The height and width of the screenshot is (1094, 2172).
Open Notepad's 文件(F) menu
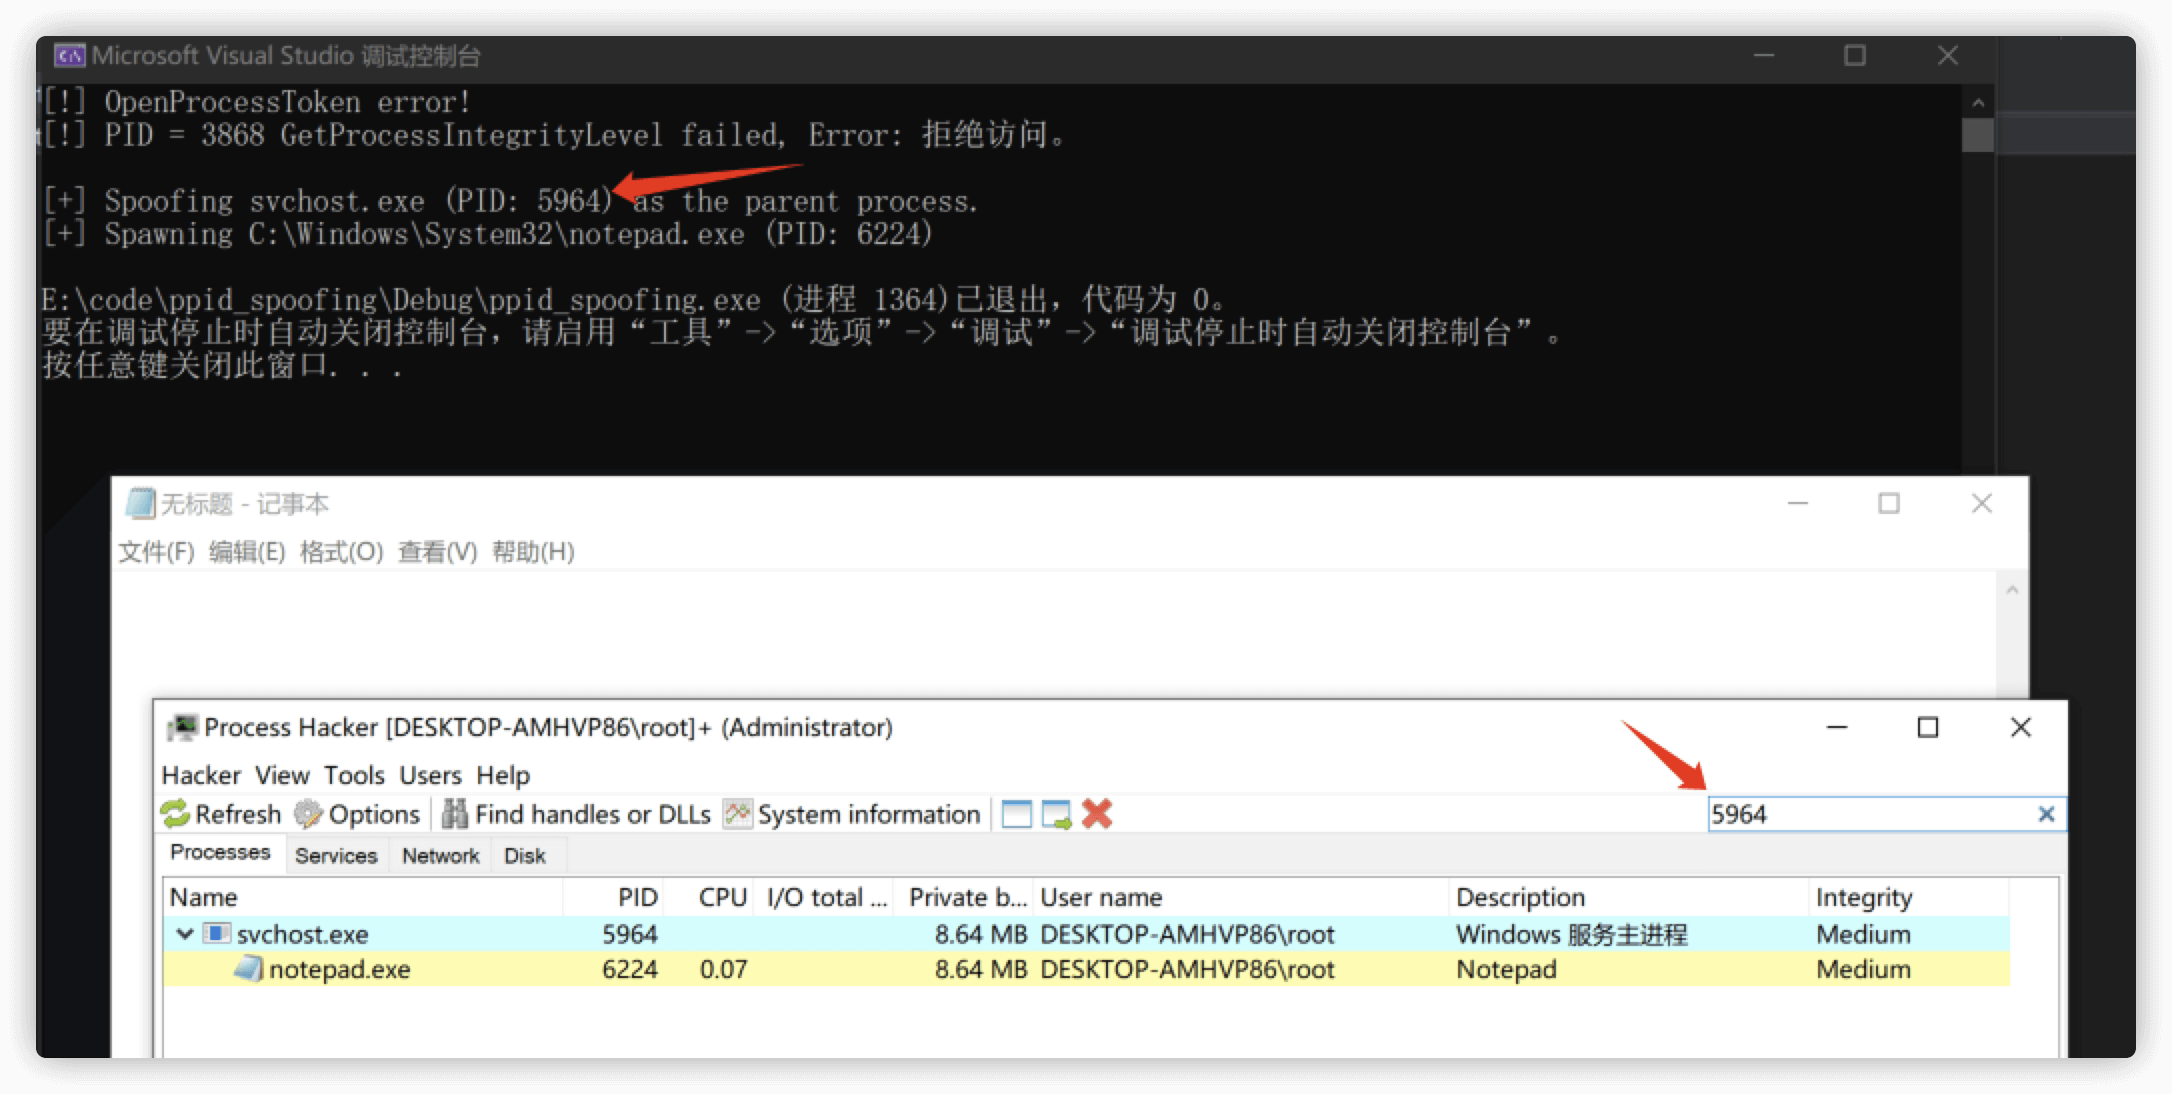(x=156, y=552)
